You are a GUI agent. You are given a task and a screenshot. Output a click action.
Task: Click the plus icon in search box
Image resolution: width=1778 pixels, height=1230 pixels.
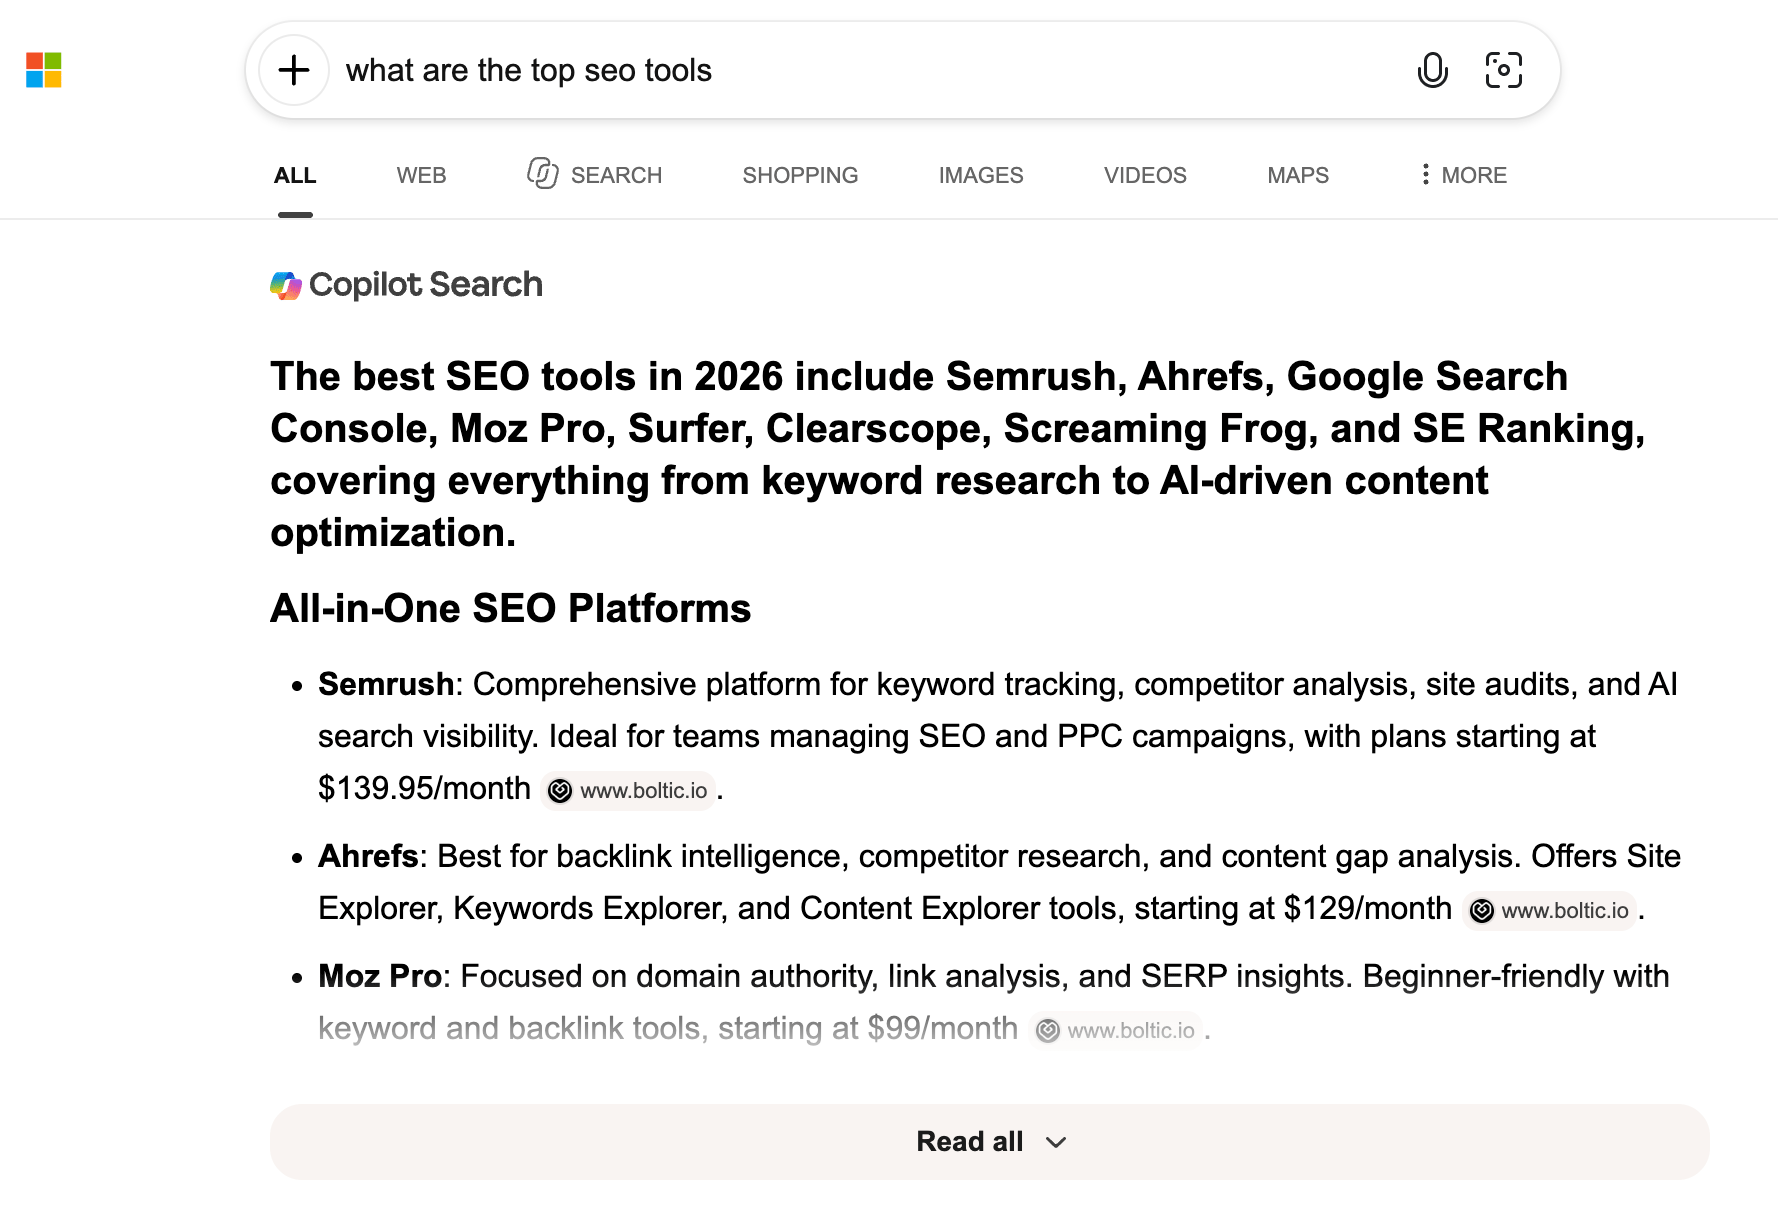point(294,70)
